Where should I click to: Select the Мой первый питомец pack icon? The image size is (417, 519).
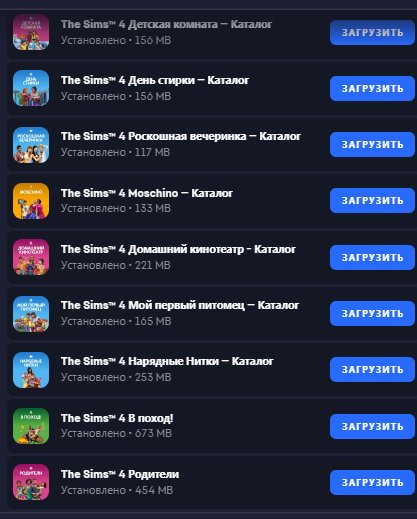[31, 314]
